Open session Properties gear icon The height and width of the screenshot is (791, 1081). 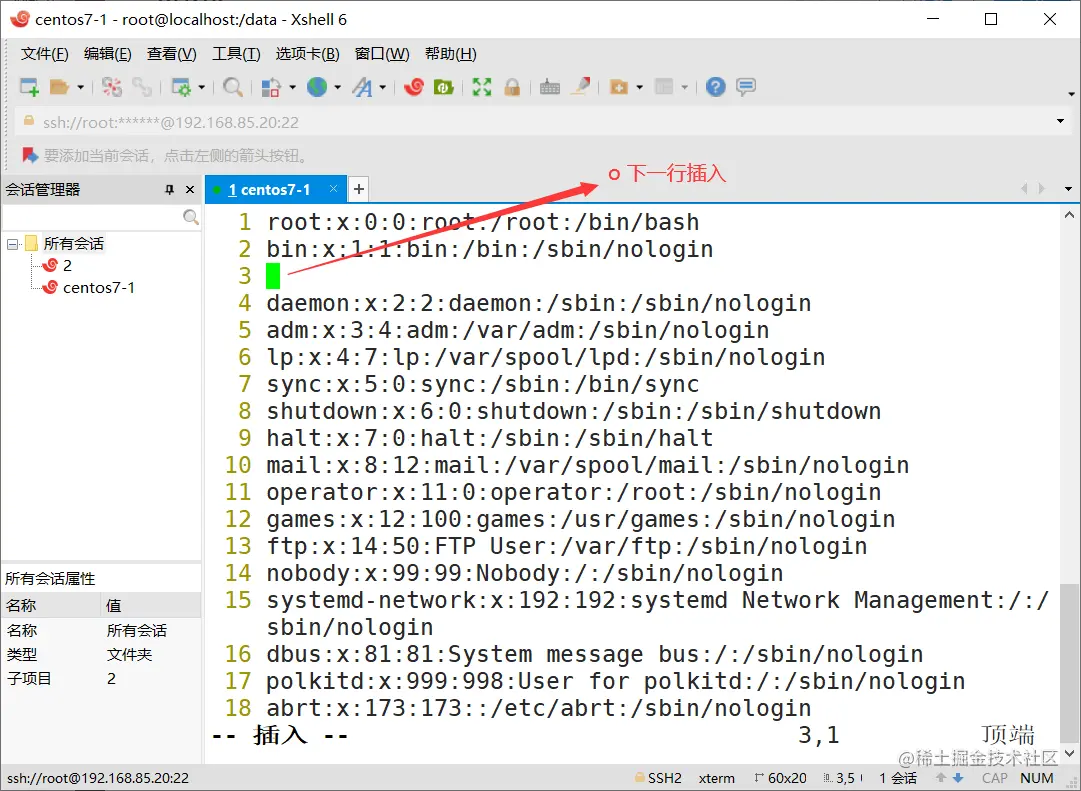(x=181, y=87)
